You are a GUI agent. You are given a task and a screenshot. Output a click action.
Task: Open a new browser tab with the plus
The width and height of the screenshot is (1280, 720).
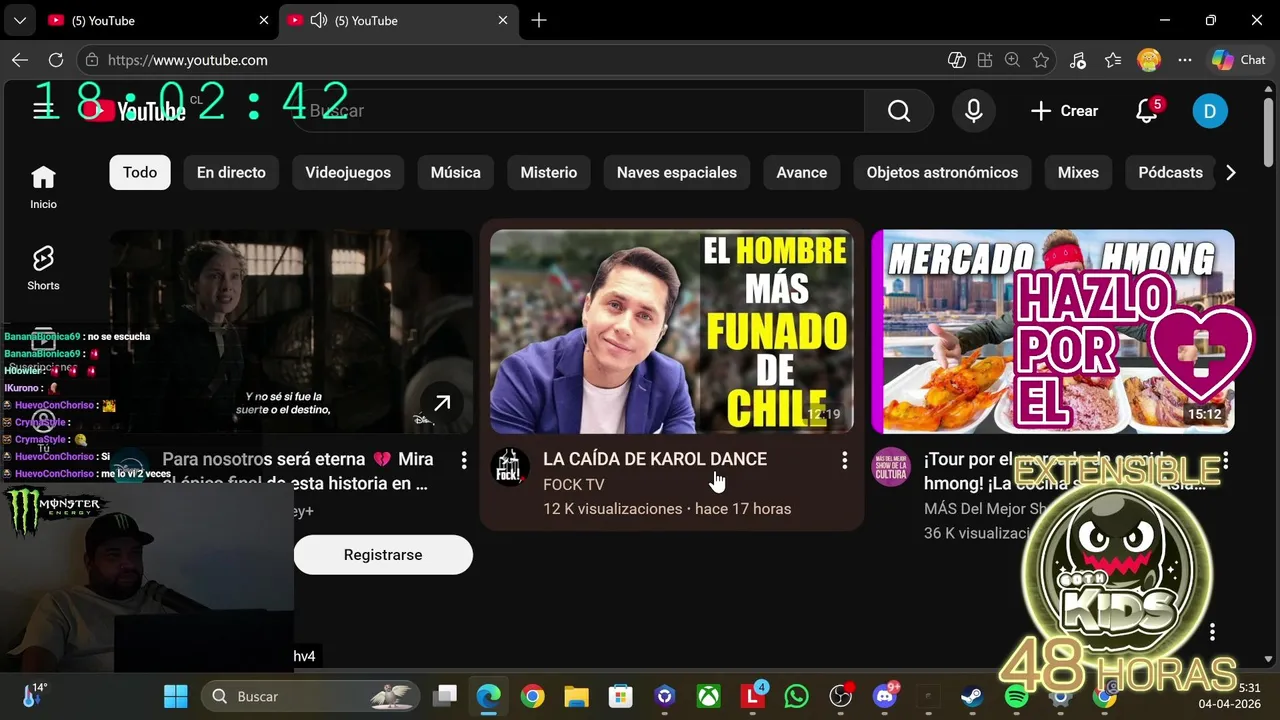539,20
